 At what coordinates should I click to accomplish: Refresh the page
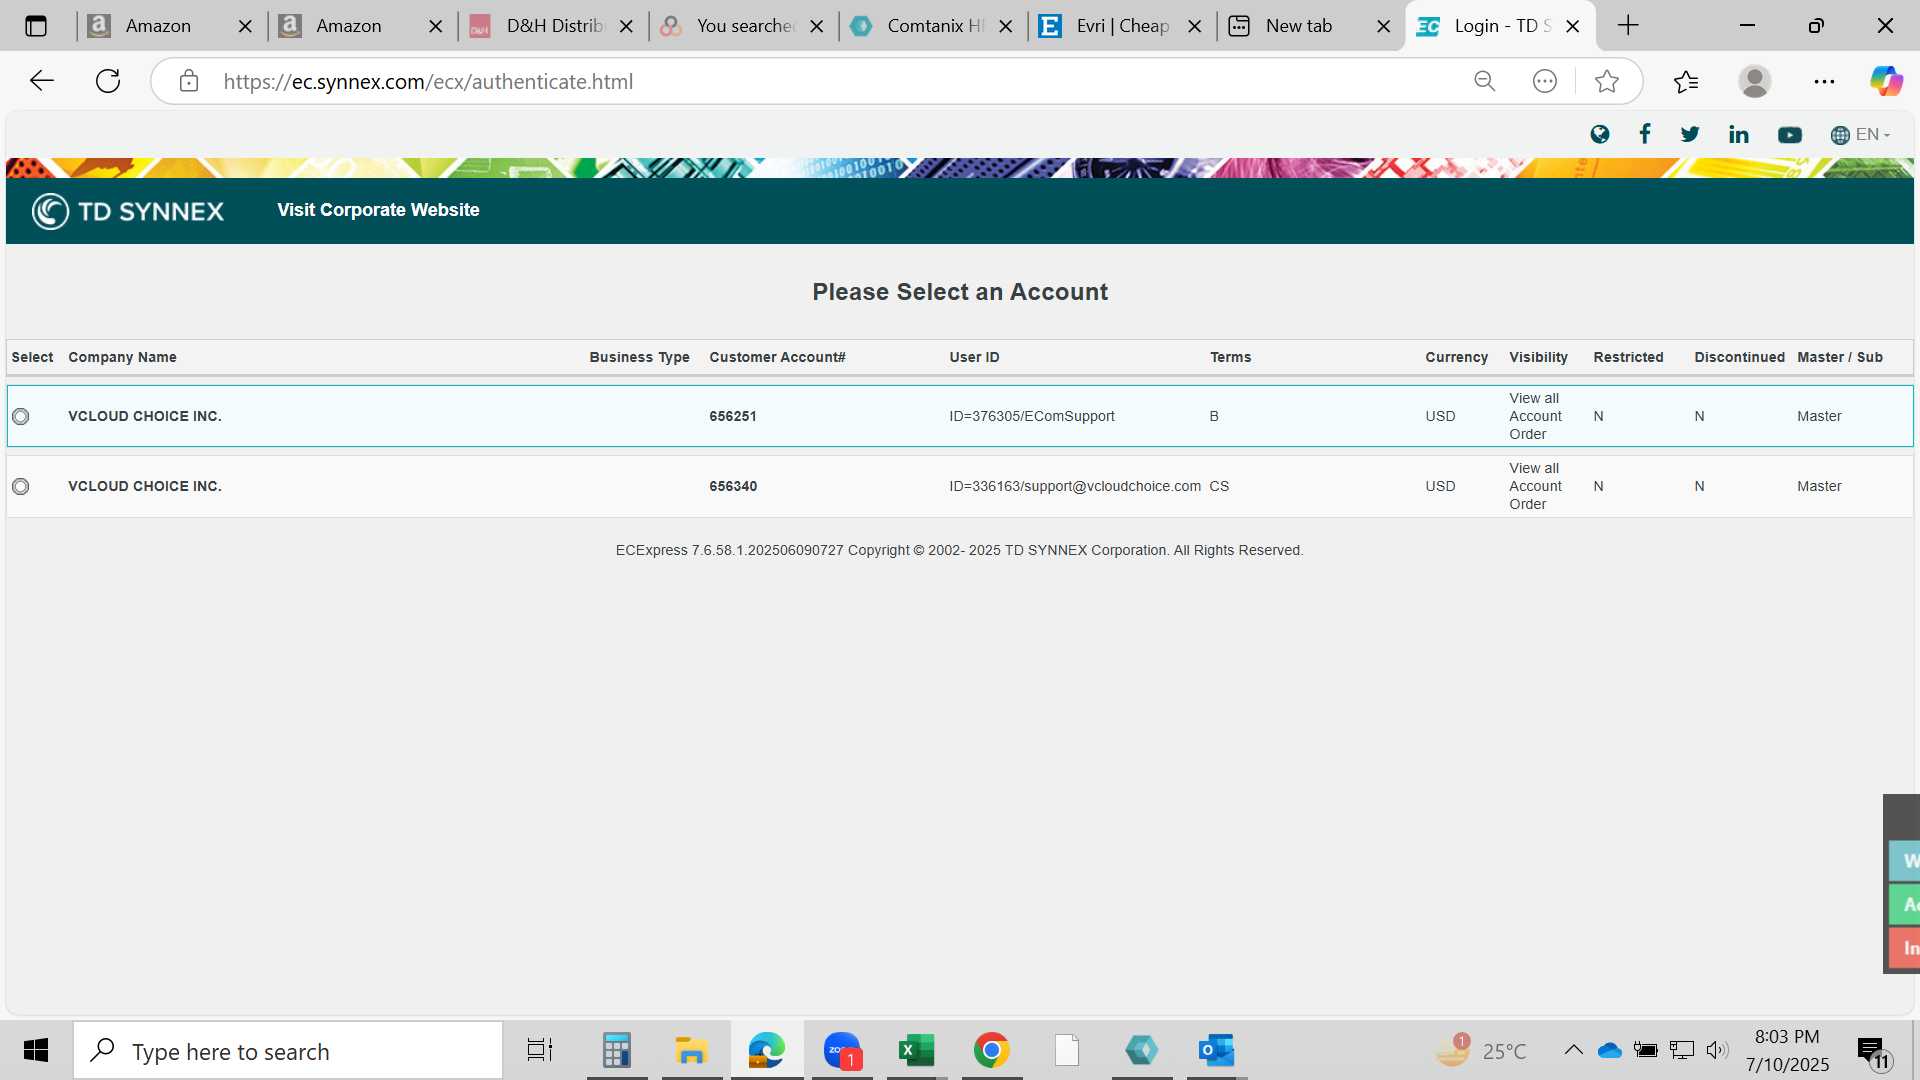(x=108, y=81)
